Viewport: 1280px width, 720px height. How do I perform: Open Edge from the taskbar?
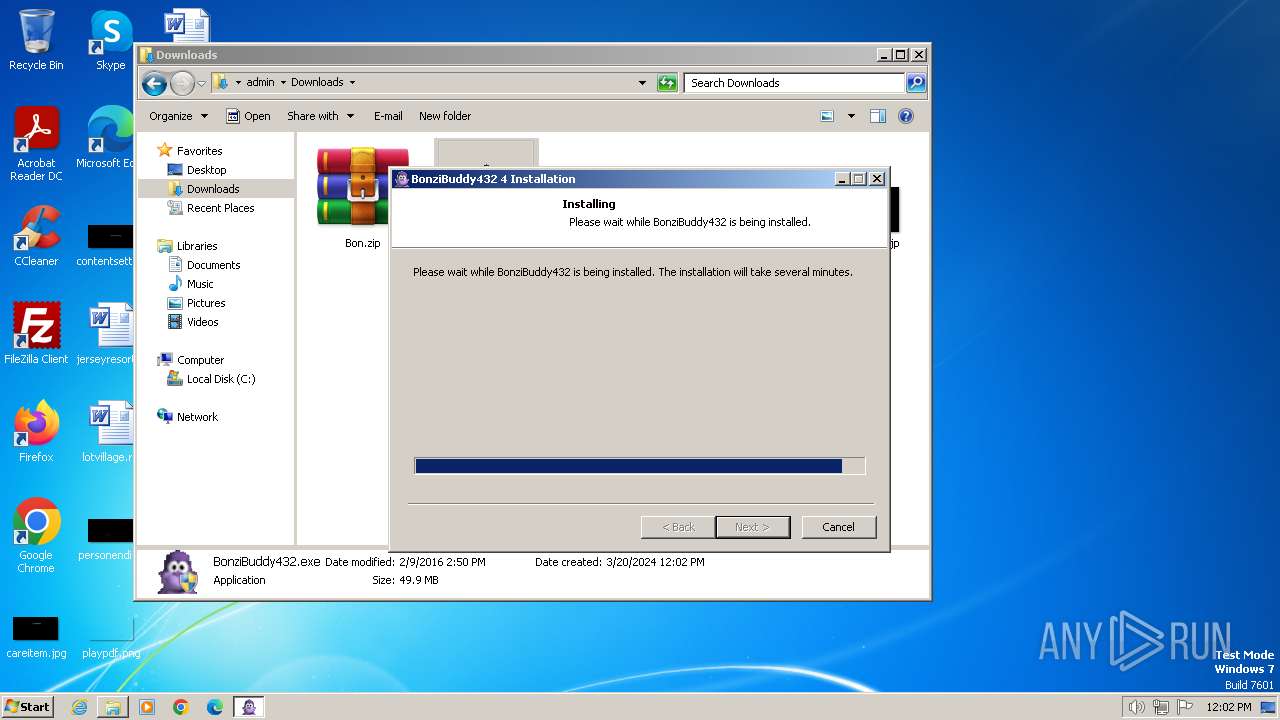215,707
